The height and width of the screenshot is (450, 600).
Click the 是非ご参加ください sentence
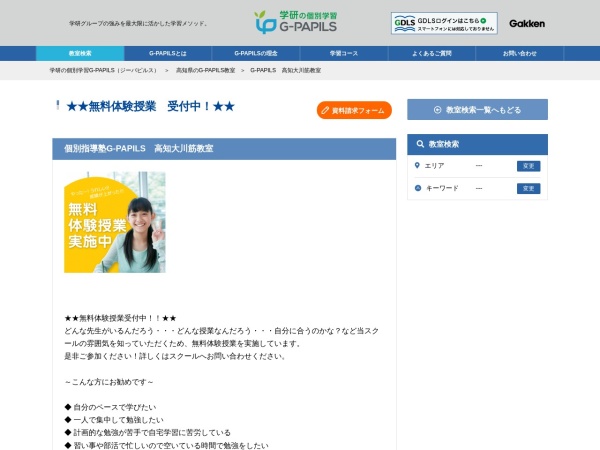[174, 356]
